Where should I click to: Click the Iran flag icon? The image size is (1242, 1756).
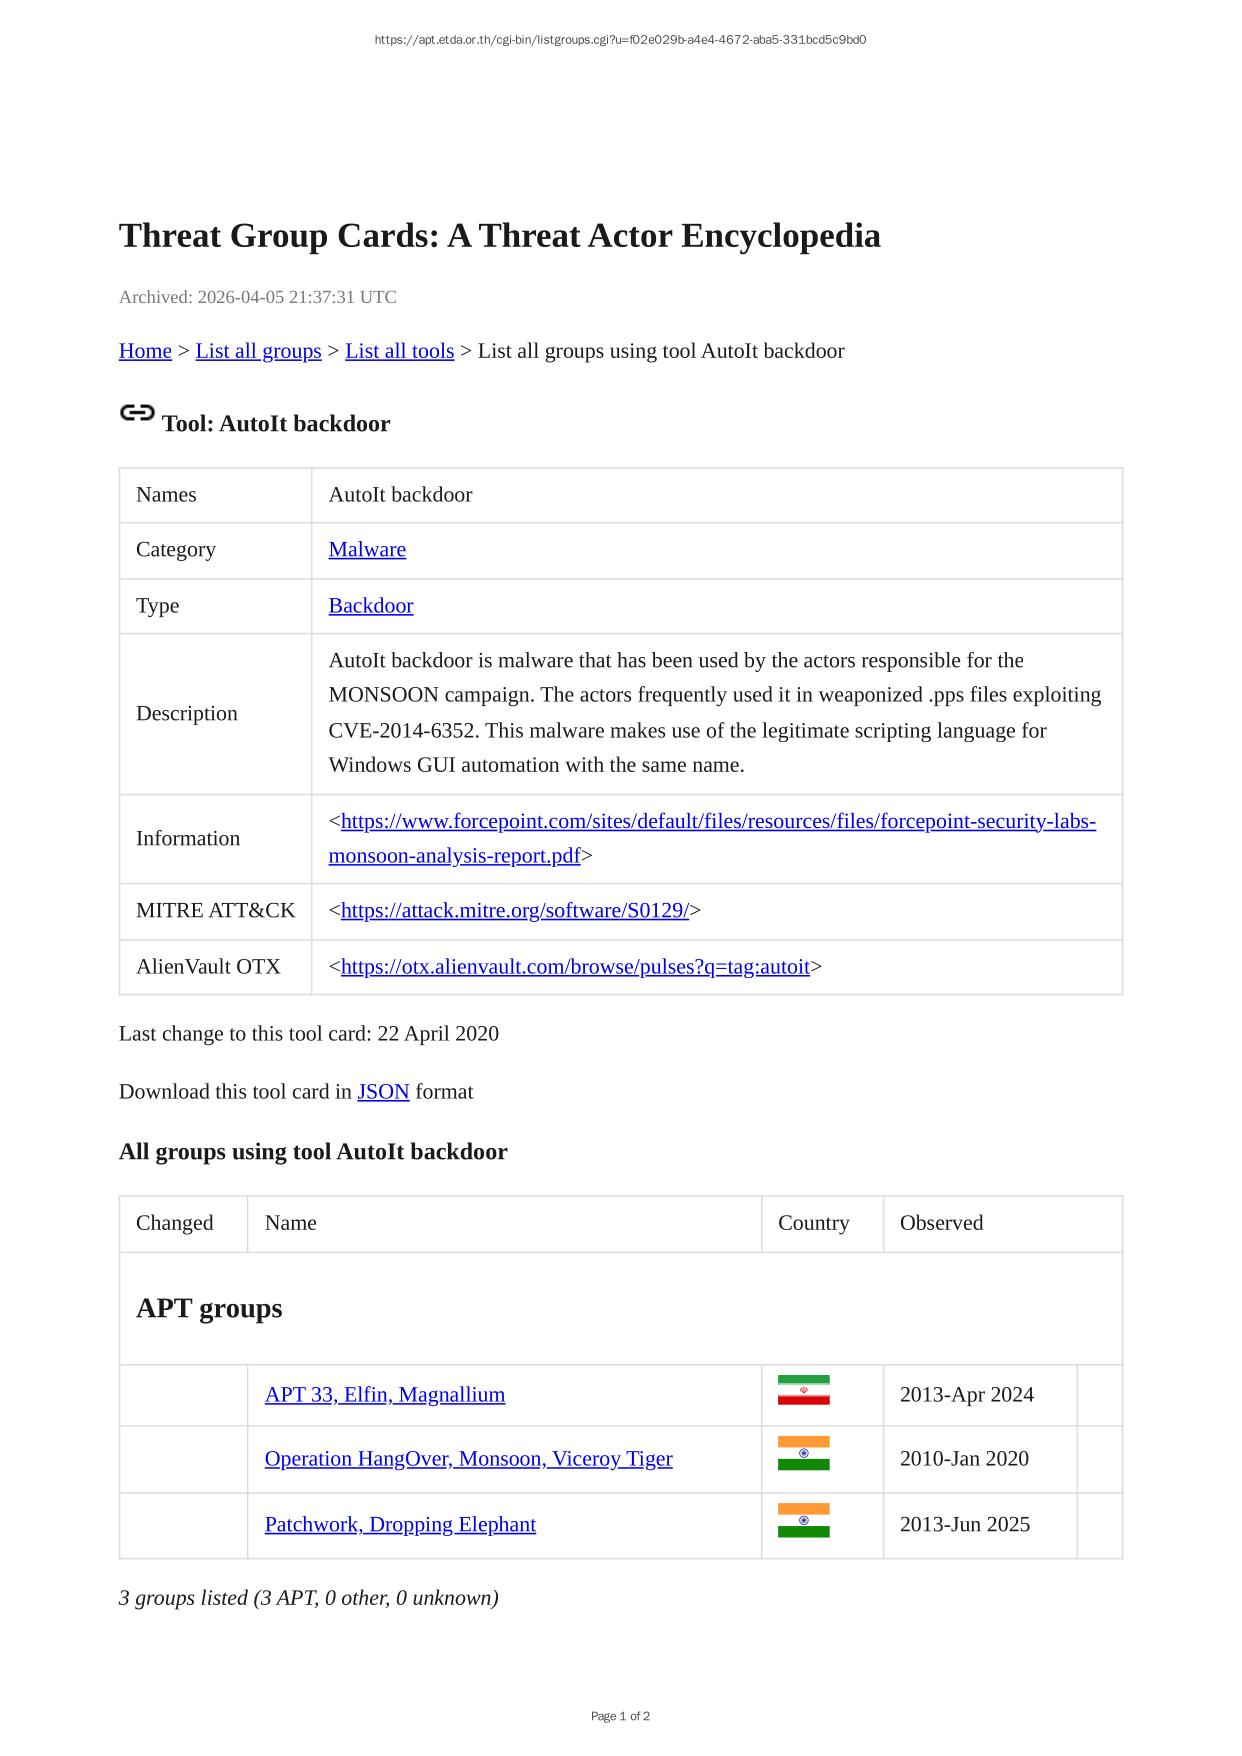[x=803, y=1390]
